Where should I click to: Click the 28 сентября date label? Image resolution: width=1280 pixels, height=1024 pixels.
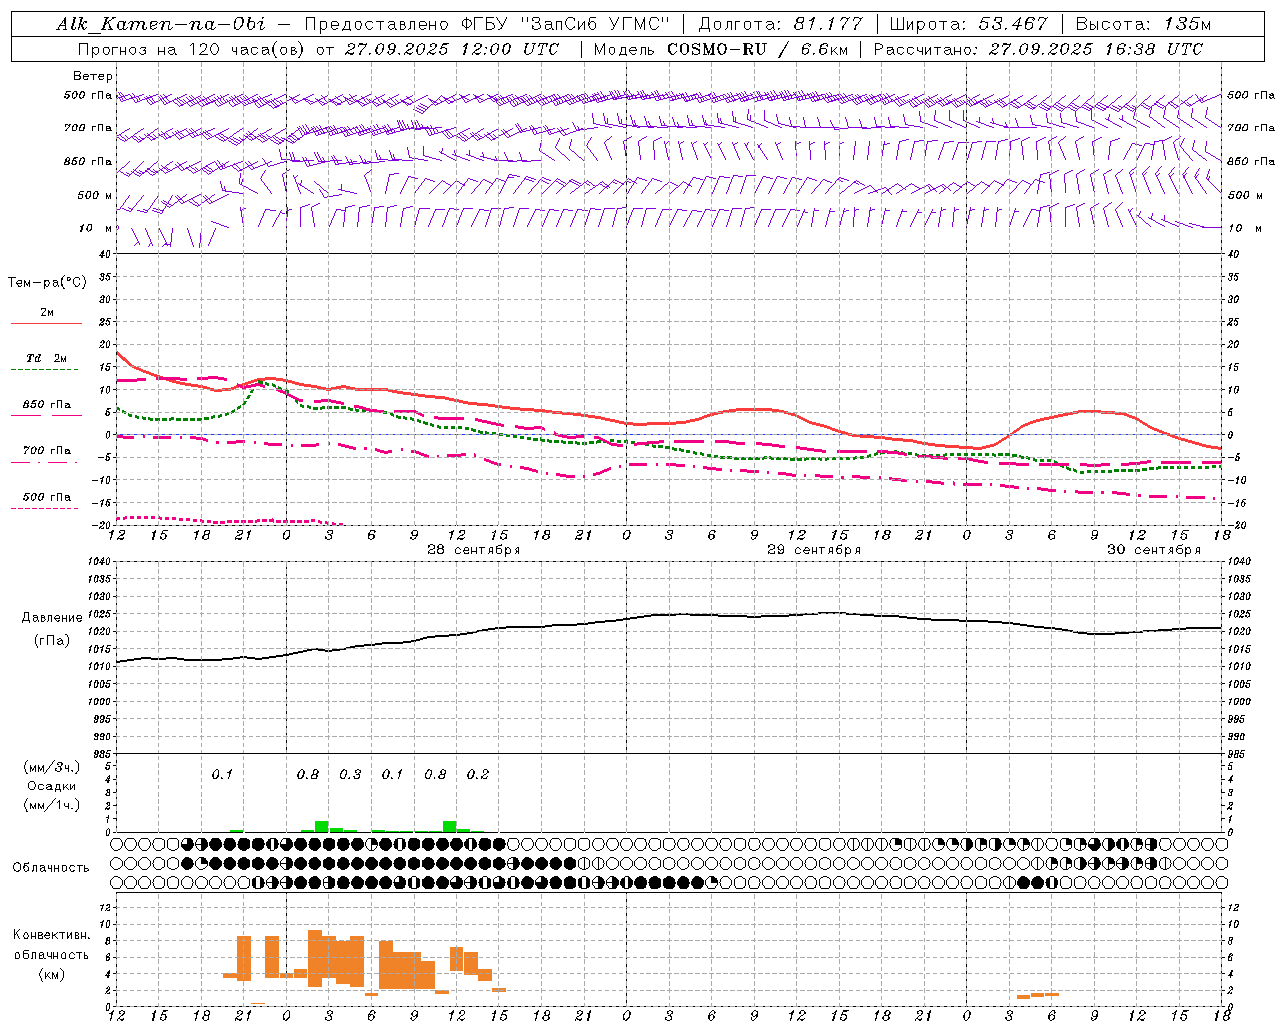click(x=473, y=550)
